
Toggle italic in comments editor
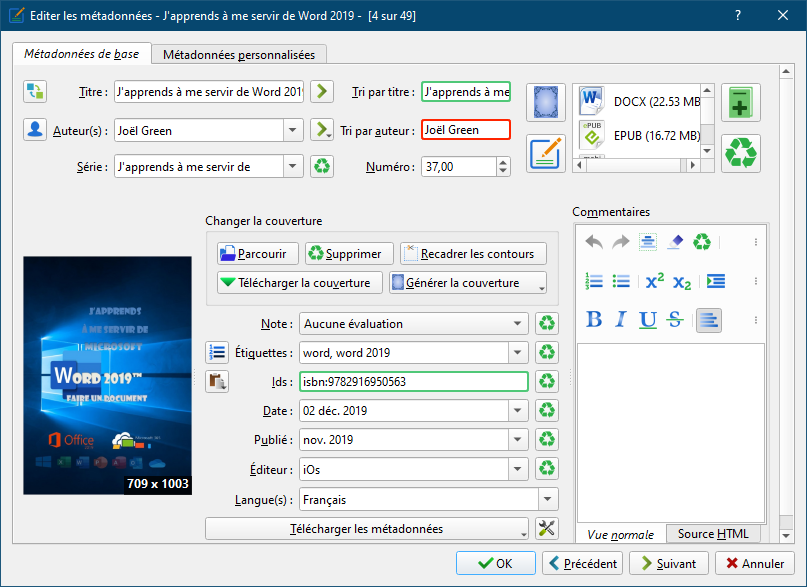click(x=621, y=320)
